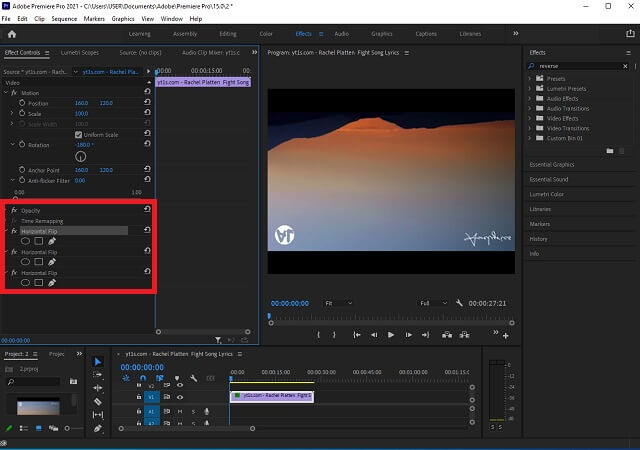Open Program monitor settings wrench

pyautogui.click(x=459, y=303)
